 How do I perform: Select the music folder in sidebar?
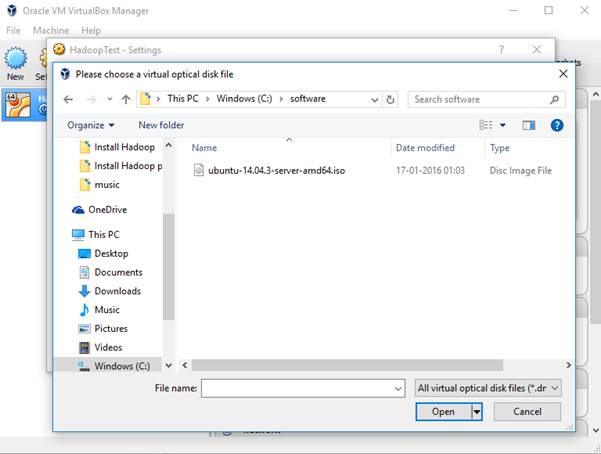pyautogui.click(x=100, y=184)
